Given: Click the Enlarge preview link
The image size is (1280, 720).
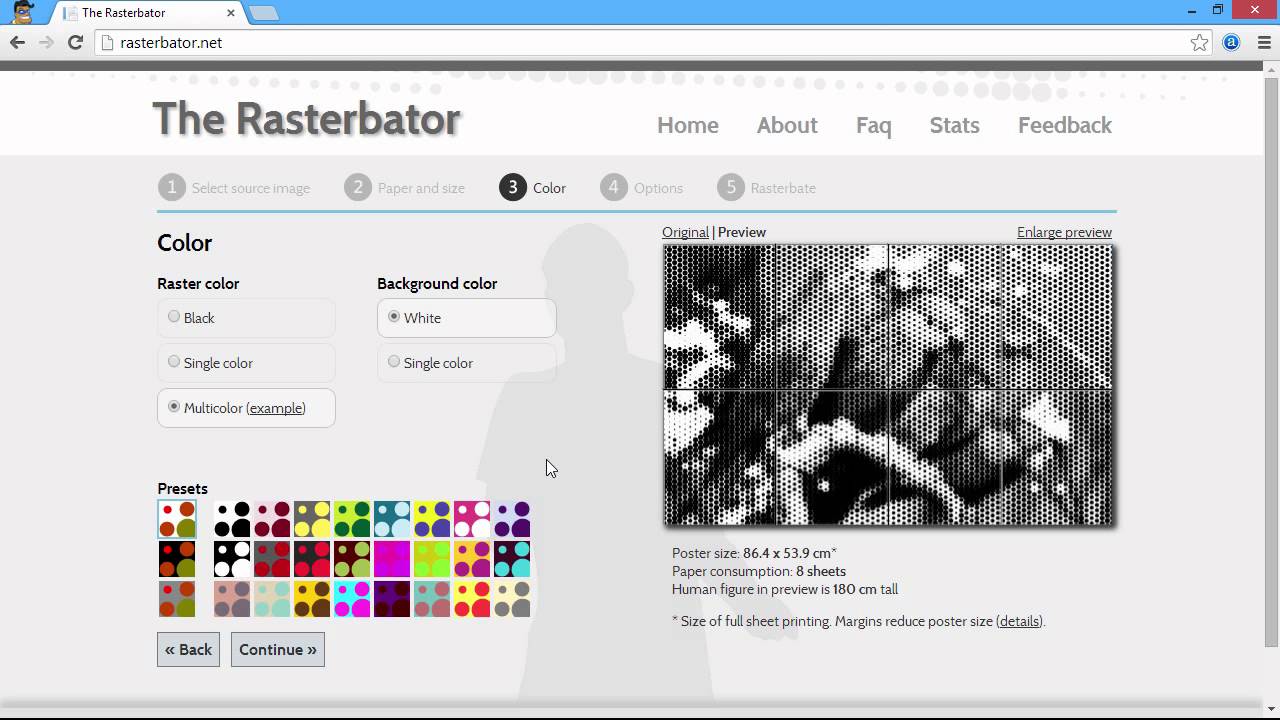Looking at the screenshot, I should pyautogui.click(x=1064, y=232).
